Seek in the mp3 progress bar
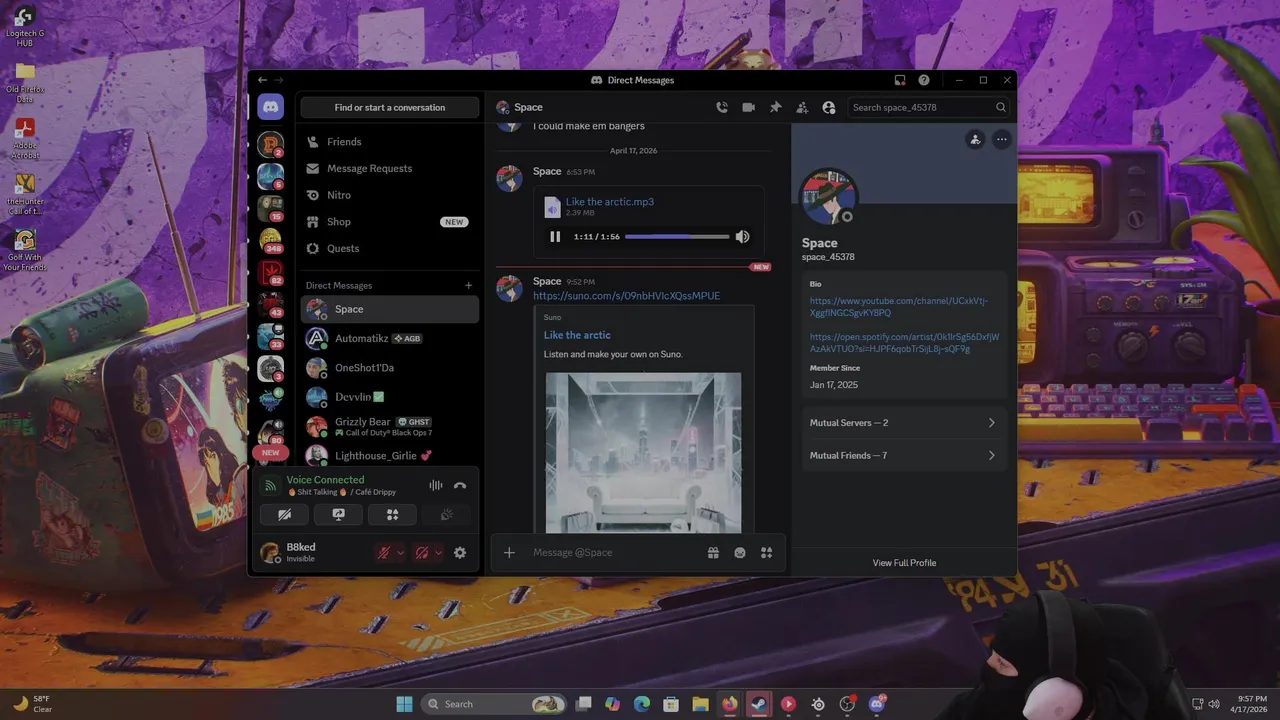This screenshot has height=720, width=1280. 677,237
